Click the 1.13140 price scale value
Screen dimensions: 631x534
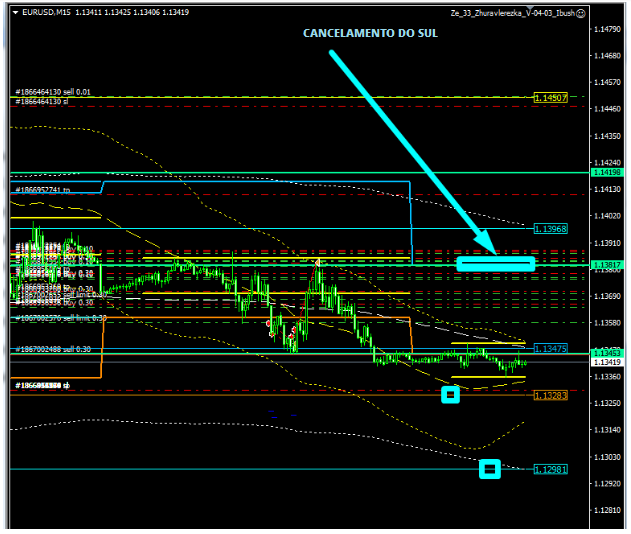tap(607, 430)
